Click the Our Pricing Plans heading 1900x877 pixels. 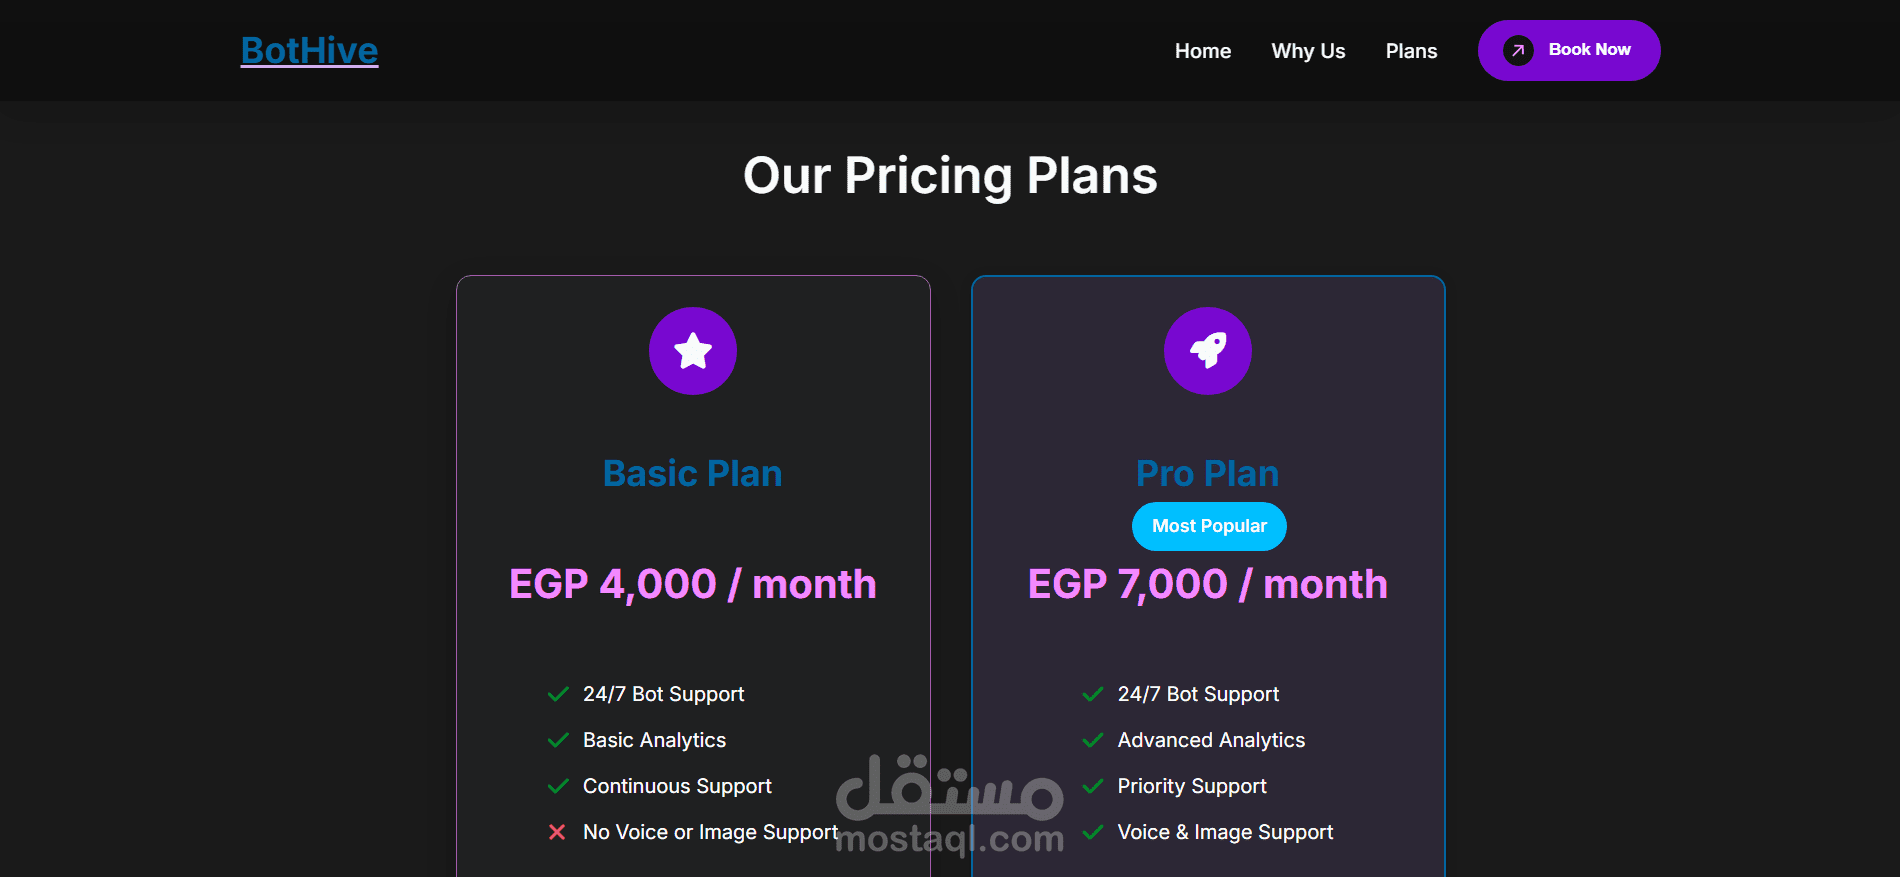coord(950,176)
